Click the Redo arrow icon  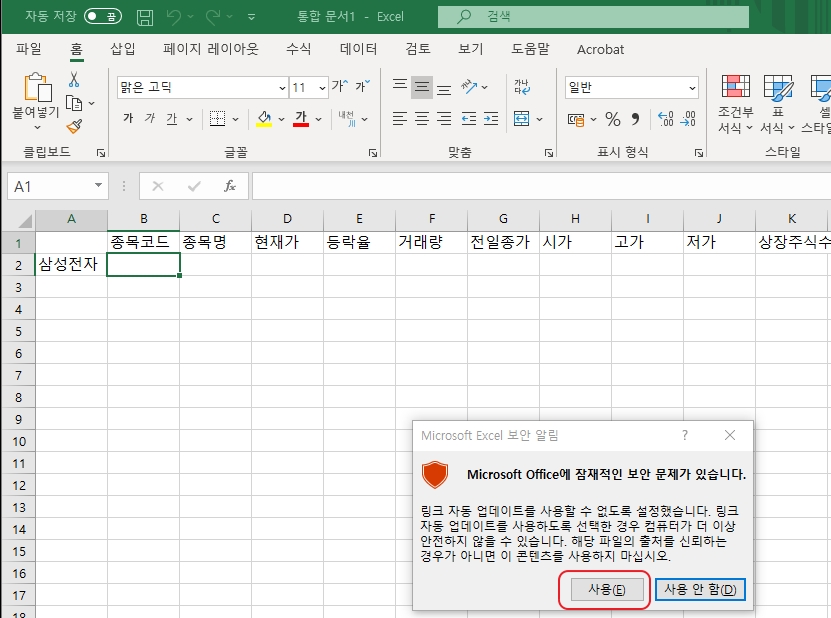pos(213,17)
